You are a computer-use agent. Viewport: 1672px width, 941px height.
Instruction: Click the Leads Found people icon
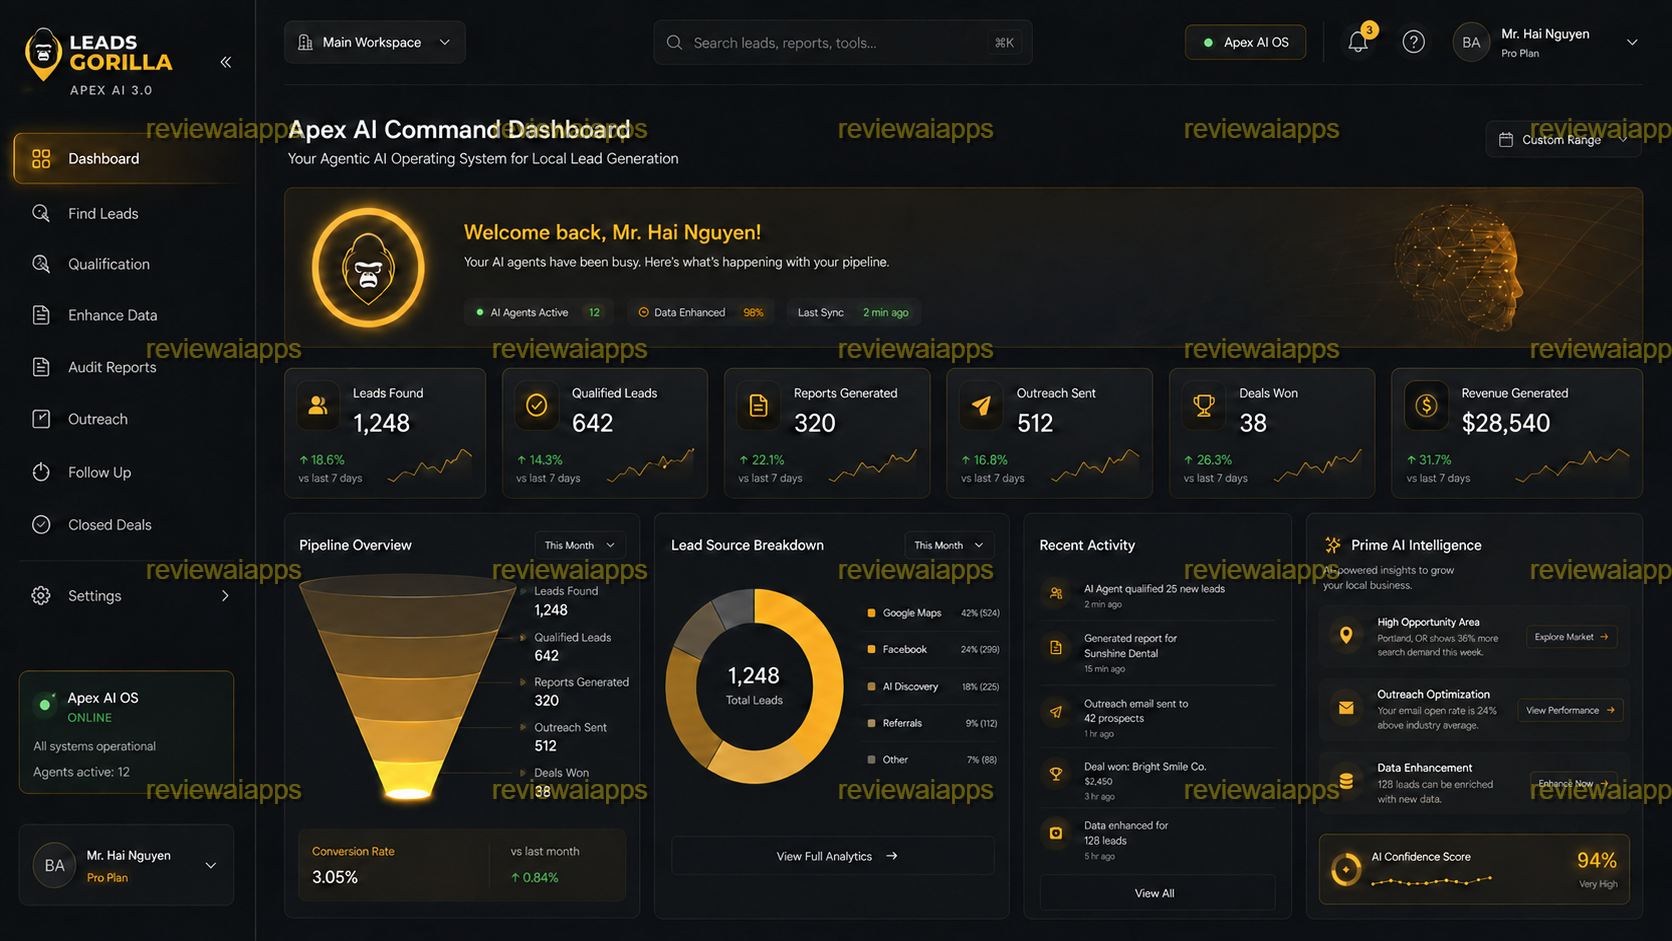318,405
